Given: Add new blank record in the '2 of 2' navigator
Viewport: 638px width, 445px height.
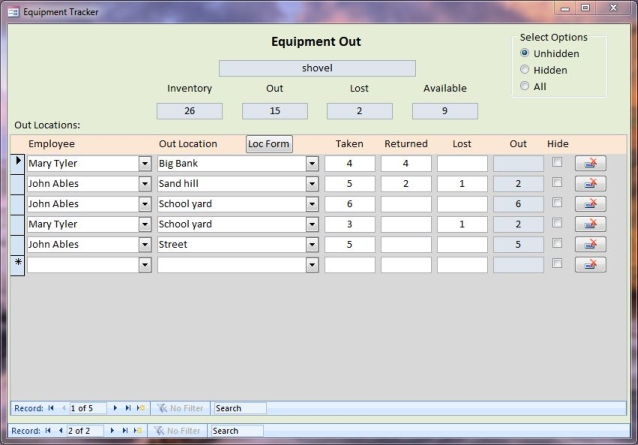Looking at the screenshot, I should point(138,430).
